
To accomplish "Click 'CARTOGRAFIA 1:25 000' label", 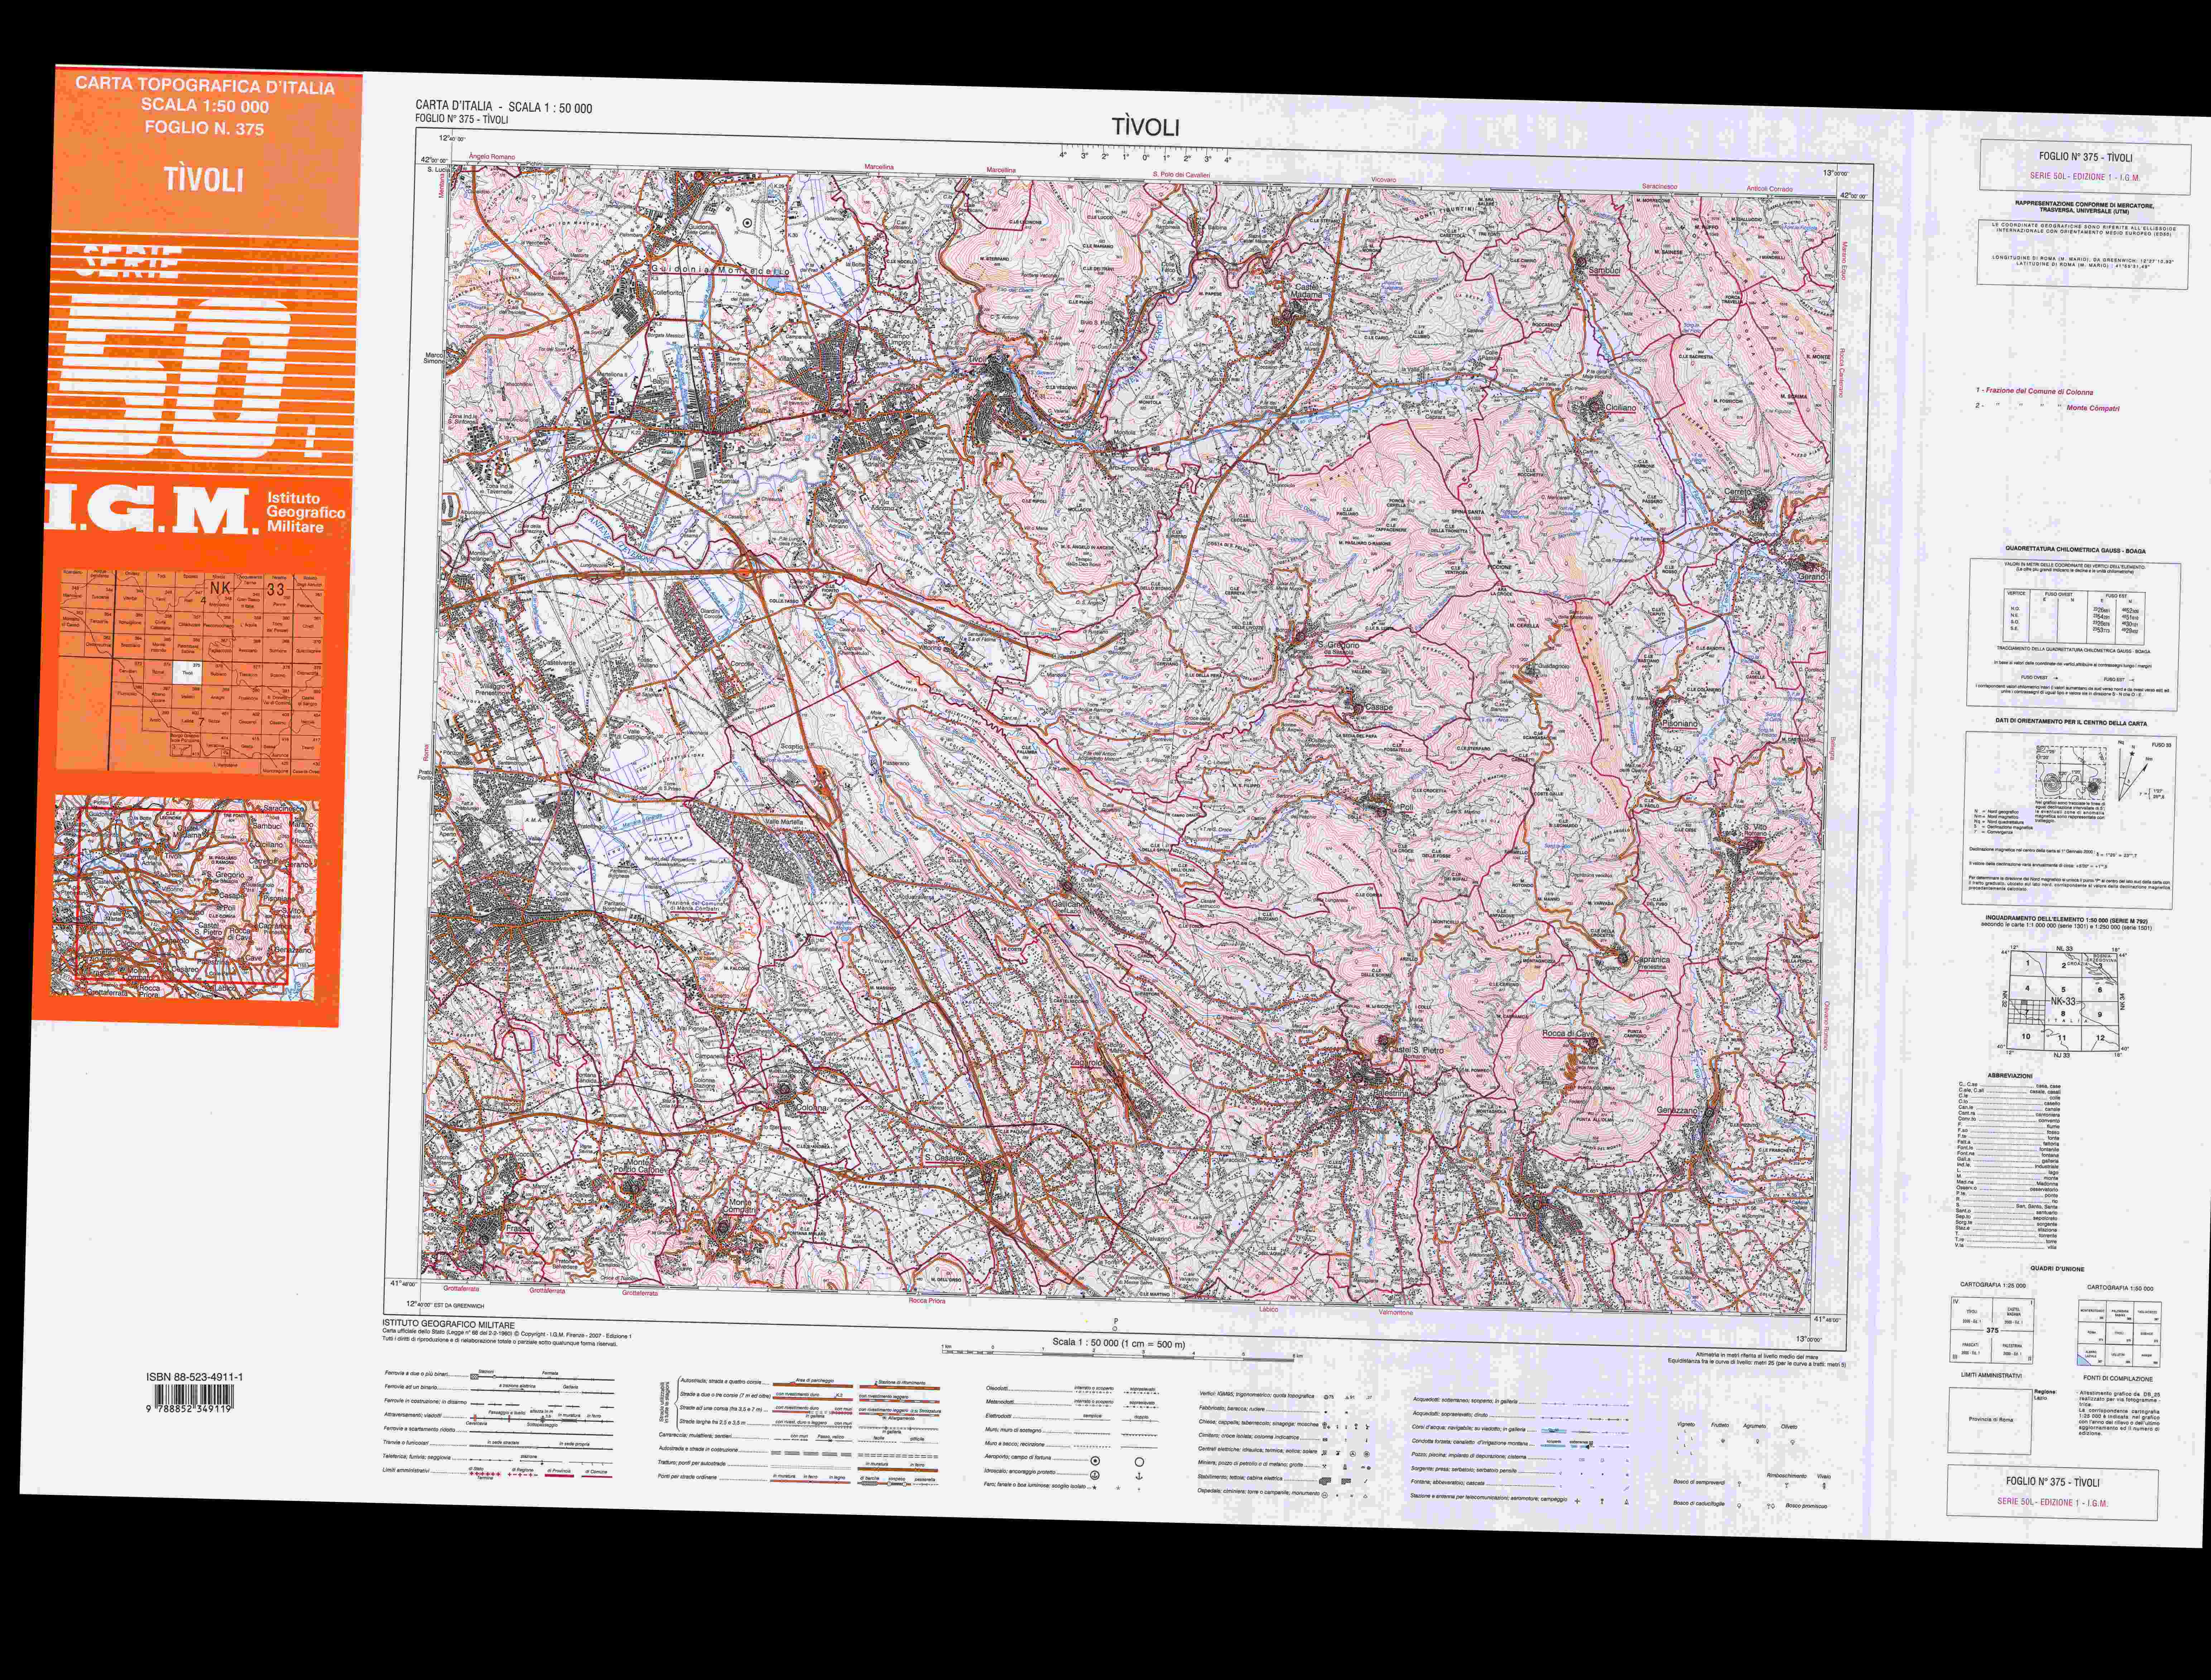I will [1993, 1285].
